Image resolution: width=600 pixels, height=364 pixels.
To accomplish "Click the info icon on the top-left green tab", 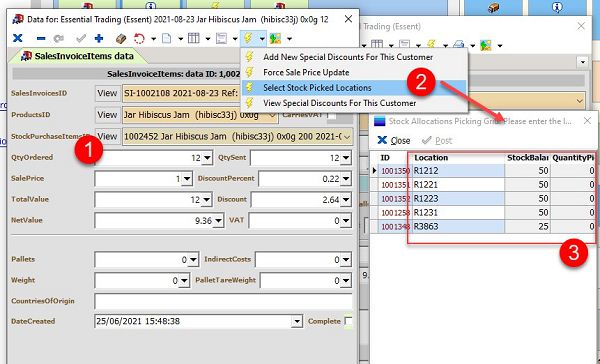I will coord(151,5).
